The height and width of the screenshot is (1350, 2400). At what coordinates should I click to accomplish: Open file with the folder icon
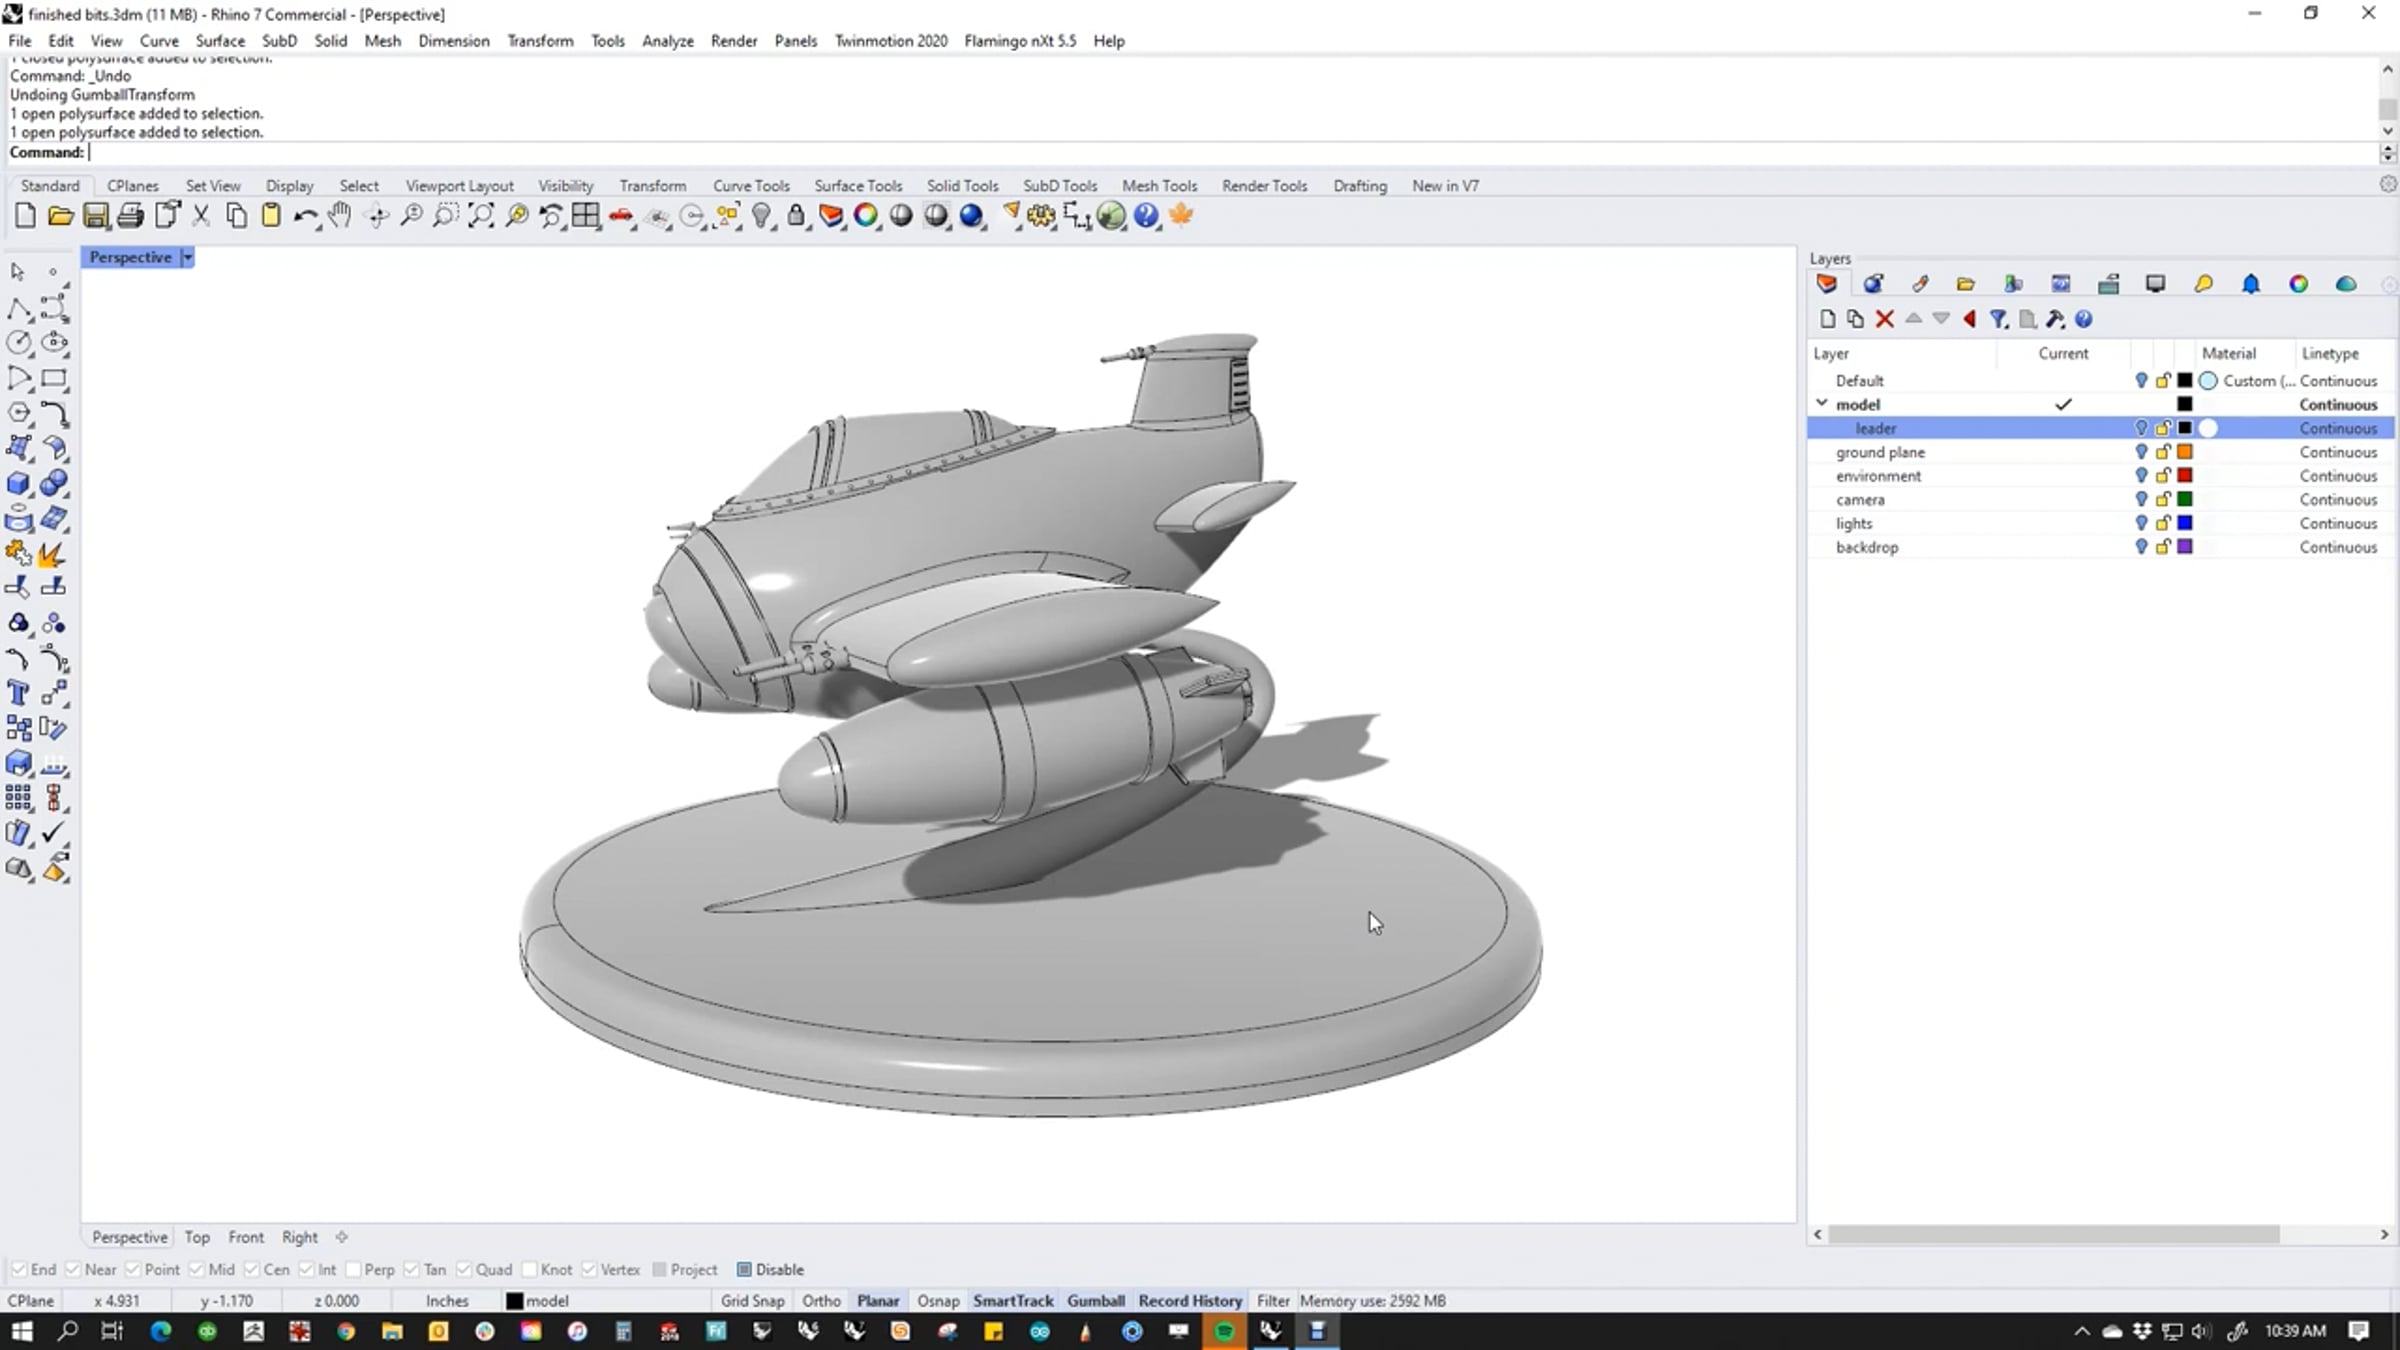click(x=60, y=216)
